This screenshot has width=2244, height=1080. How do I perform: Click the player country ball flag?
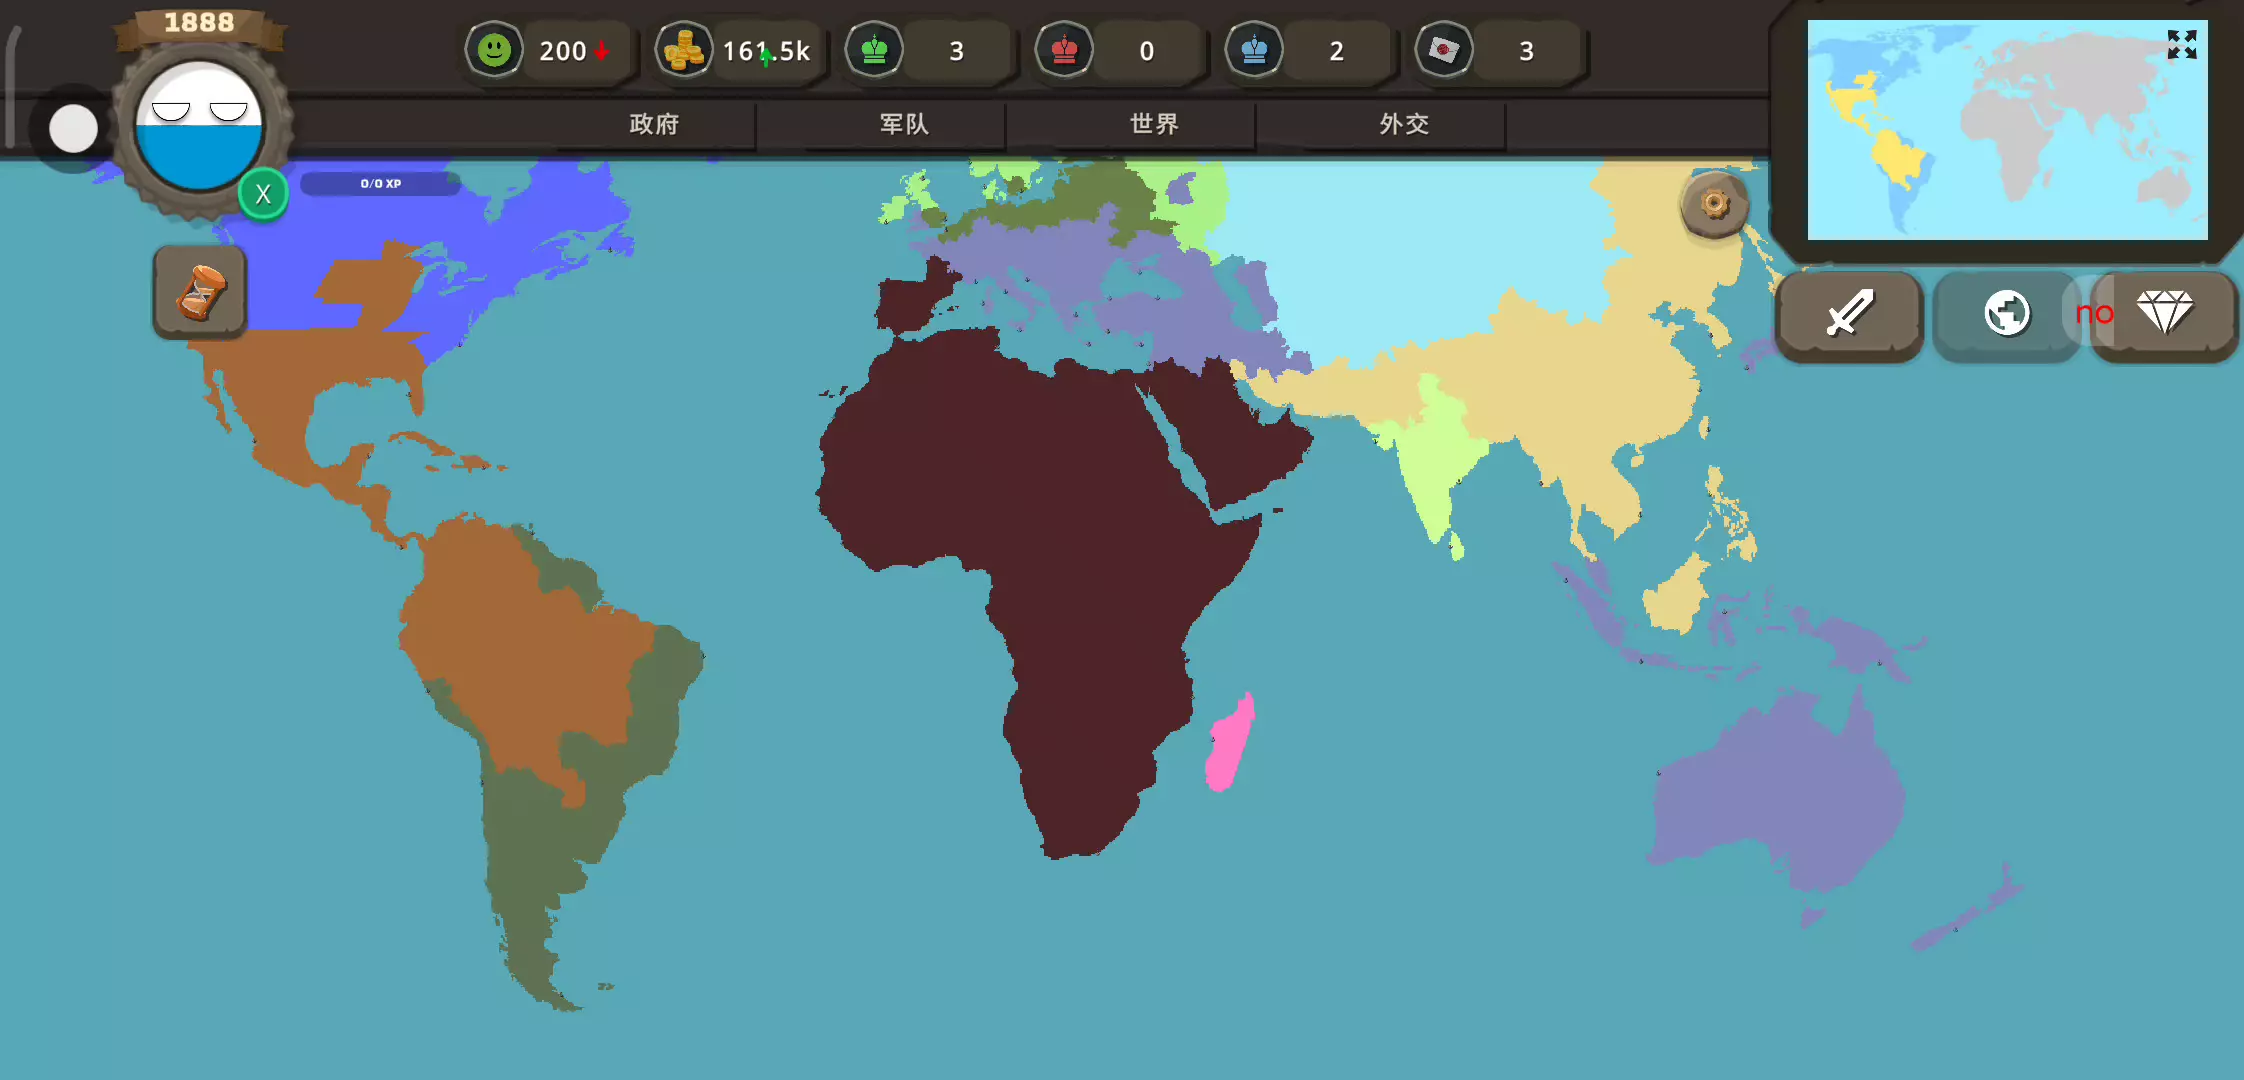pos(199,127)
